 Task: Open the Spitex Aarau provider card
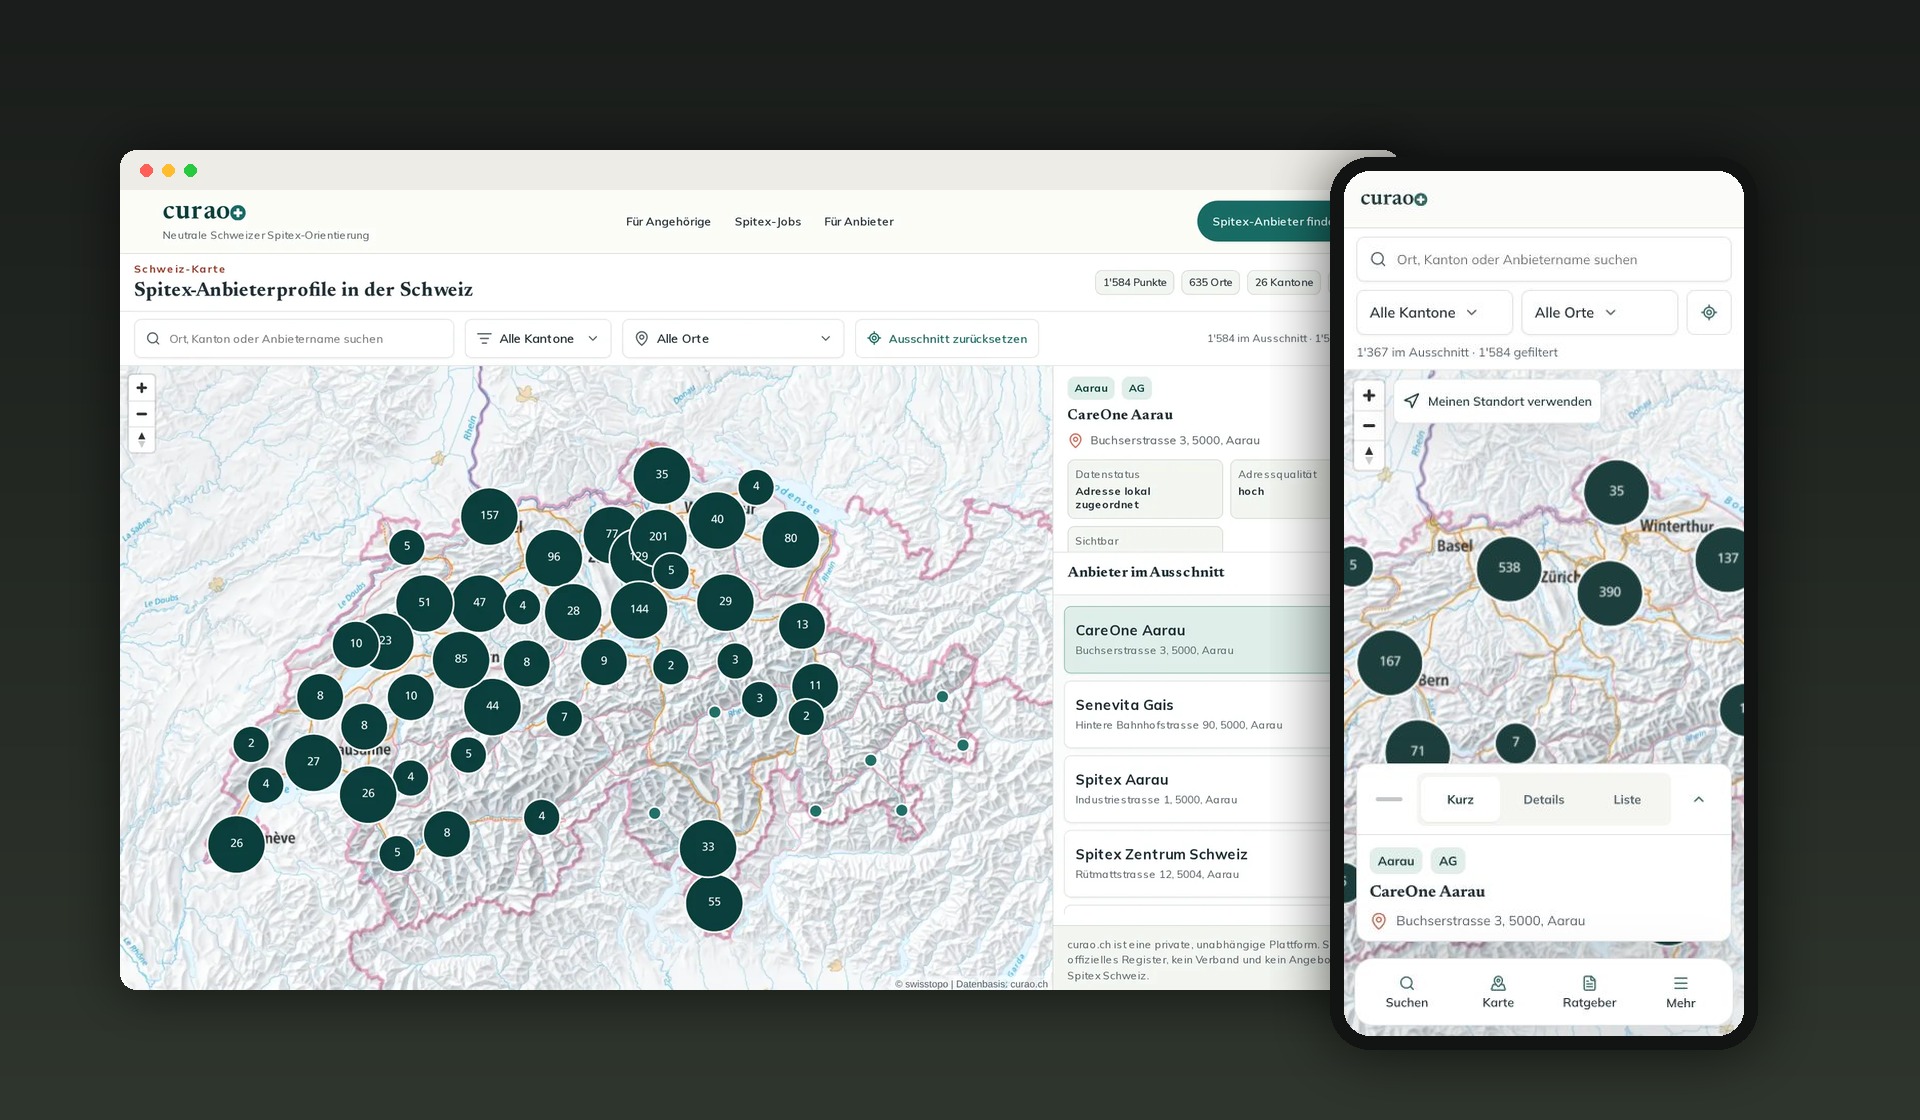click(x=1198, y=789)
